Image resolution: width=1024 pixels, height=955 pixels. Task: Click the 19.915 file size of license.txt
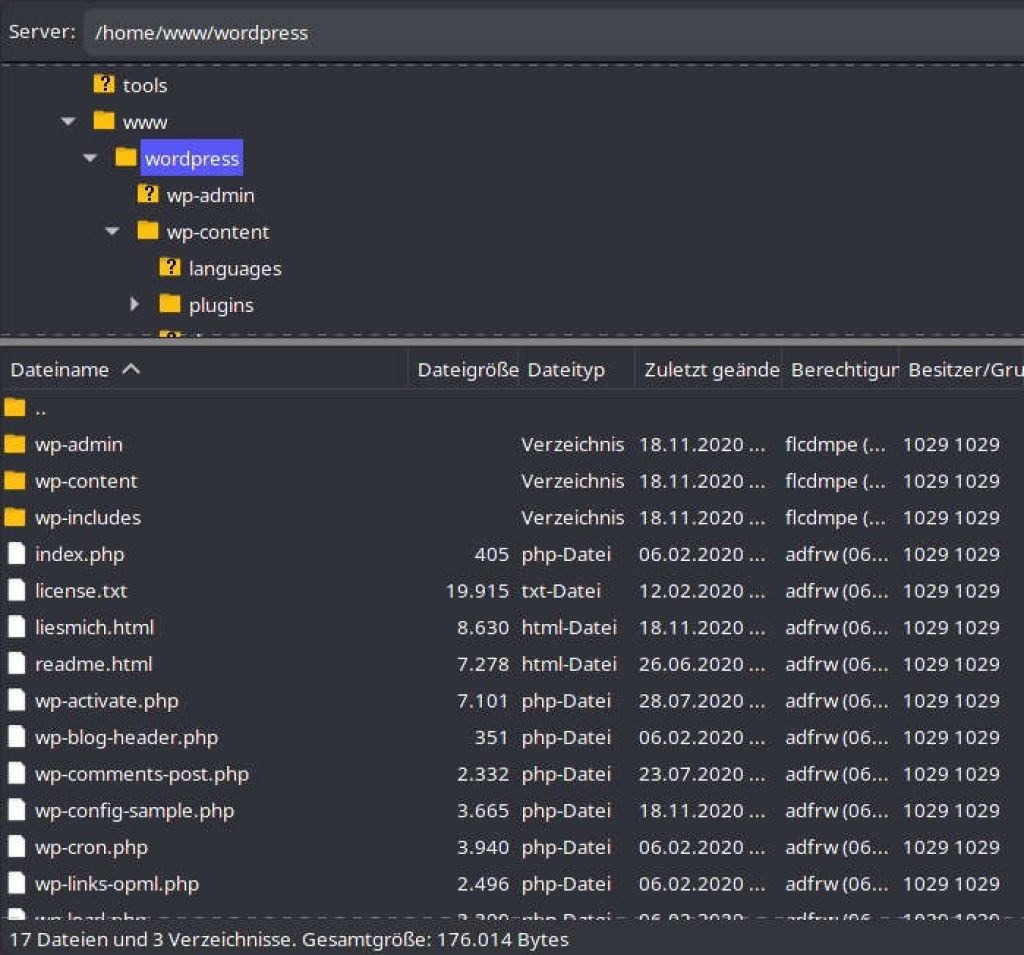477,591
